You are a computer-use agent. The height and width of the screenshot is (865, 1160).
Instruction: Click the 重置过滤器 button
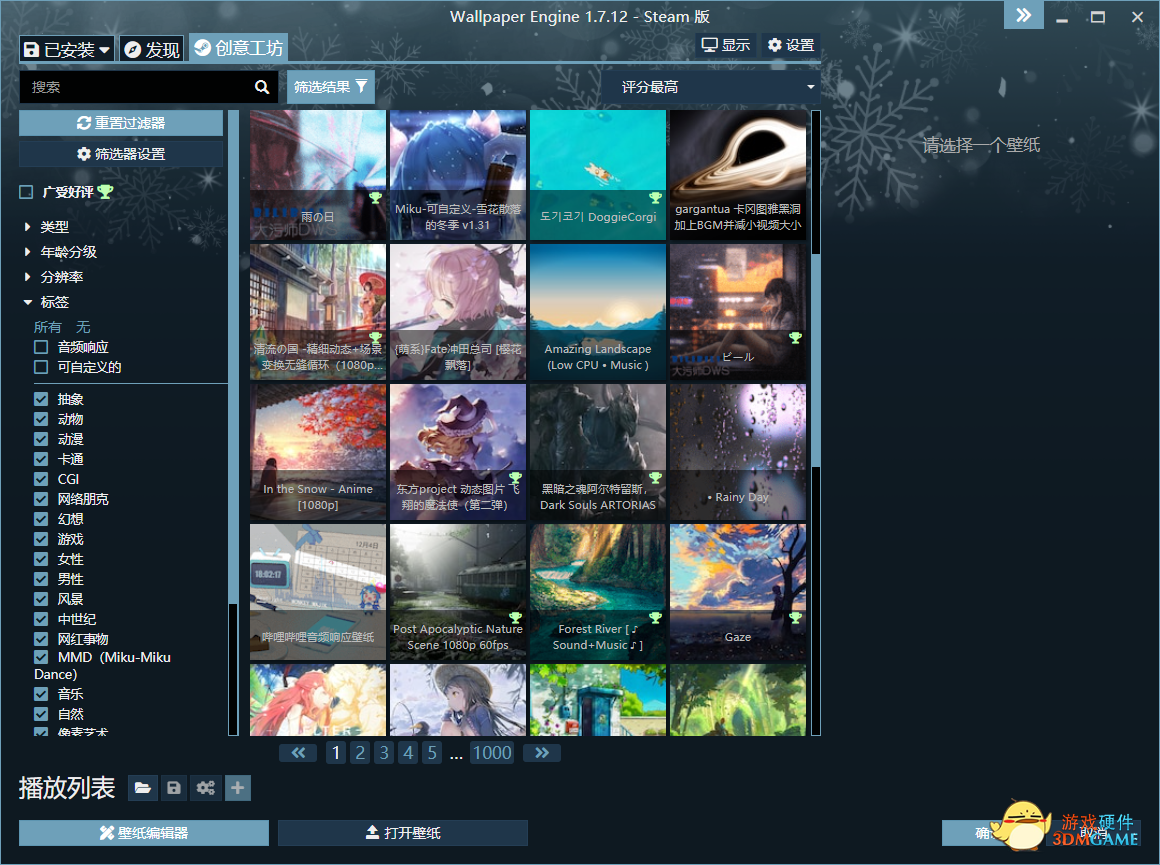click(x=121, y=123)
